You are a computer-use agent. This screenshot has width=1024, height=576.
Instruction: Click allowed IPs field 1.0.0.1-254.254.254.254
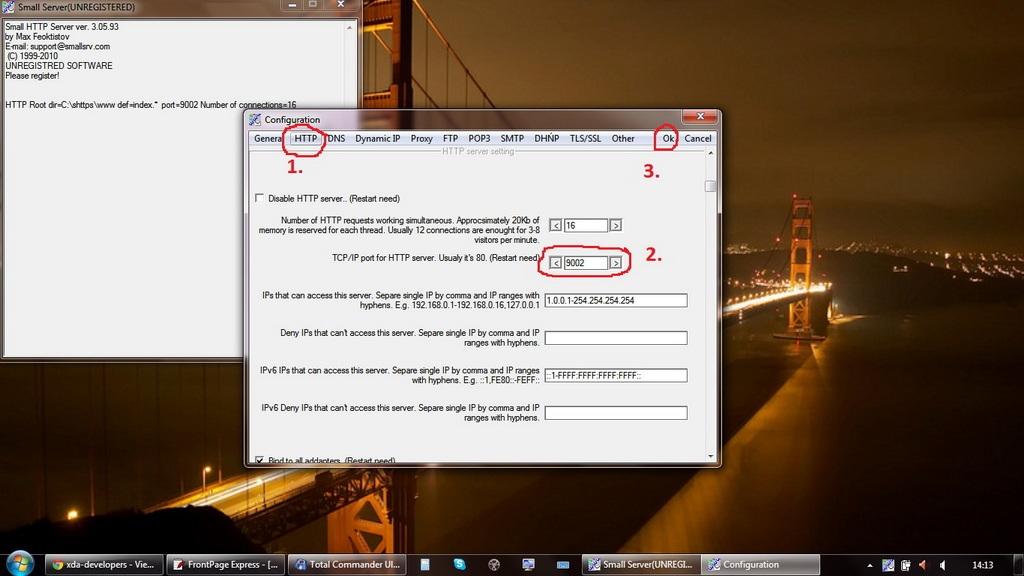616,300
